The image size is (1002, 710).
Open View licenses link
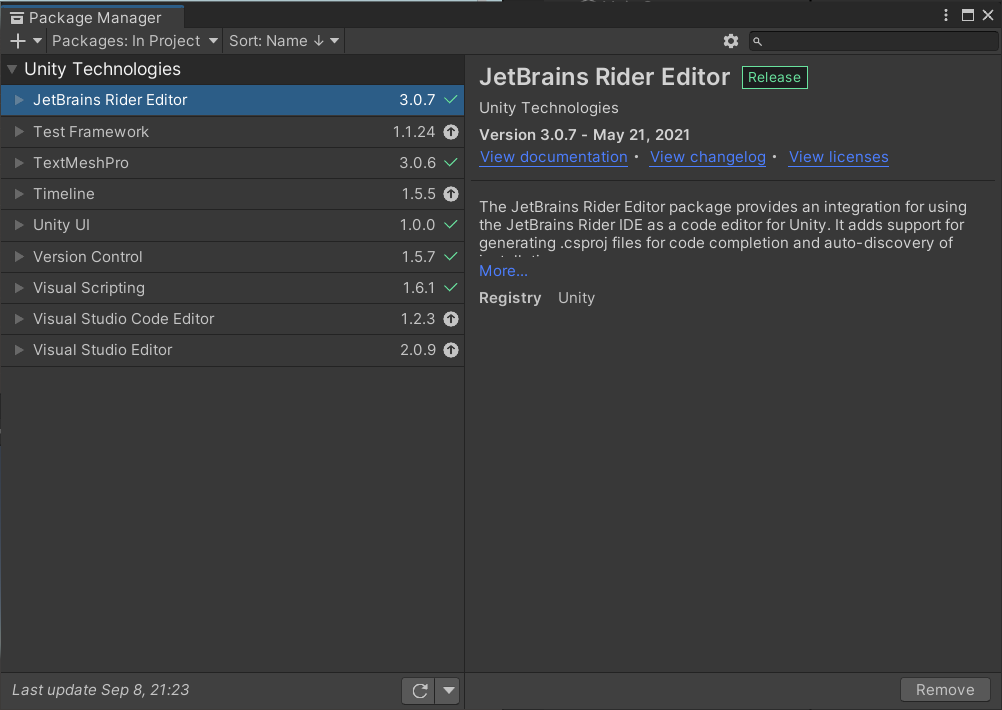[838, 157]
